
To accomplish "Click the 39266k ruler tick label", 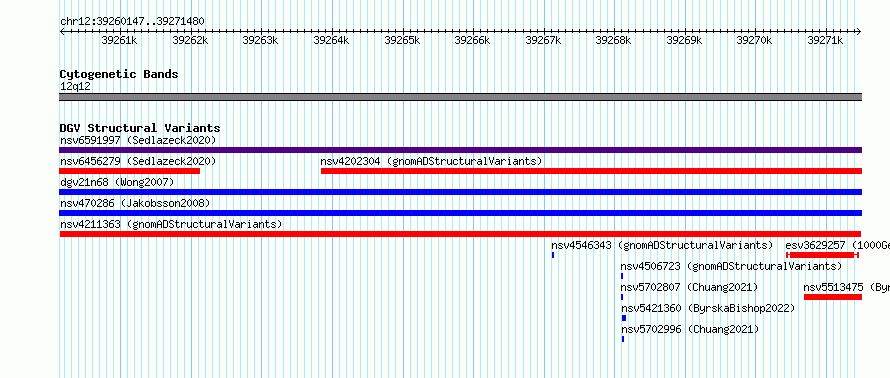I will (x=473, y=40).
